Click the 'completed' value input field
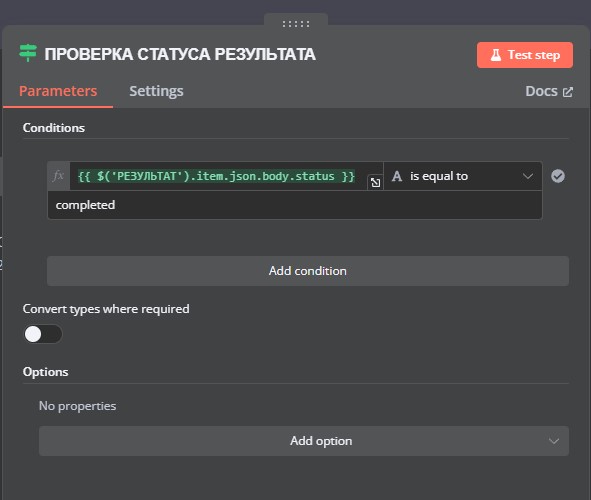The width and height of the screenshot is (591, 500). pos(295,205)
